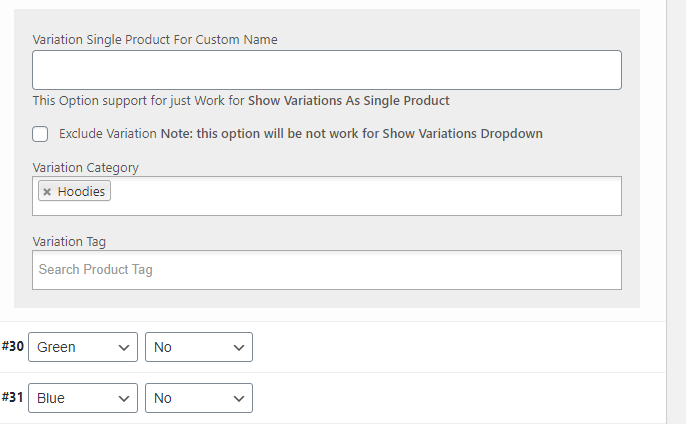686x424 pixels.
Task: Select the Hoodies tag text
Action: [81, 192]
